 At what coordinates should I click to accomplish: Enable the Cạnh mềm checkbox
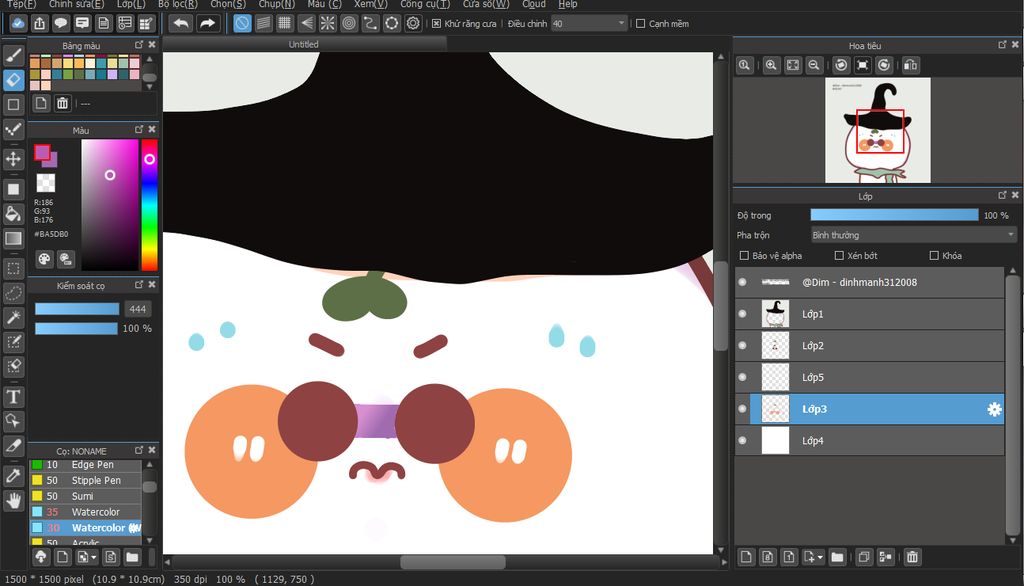[641, 24]
